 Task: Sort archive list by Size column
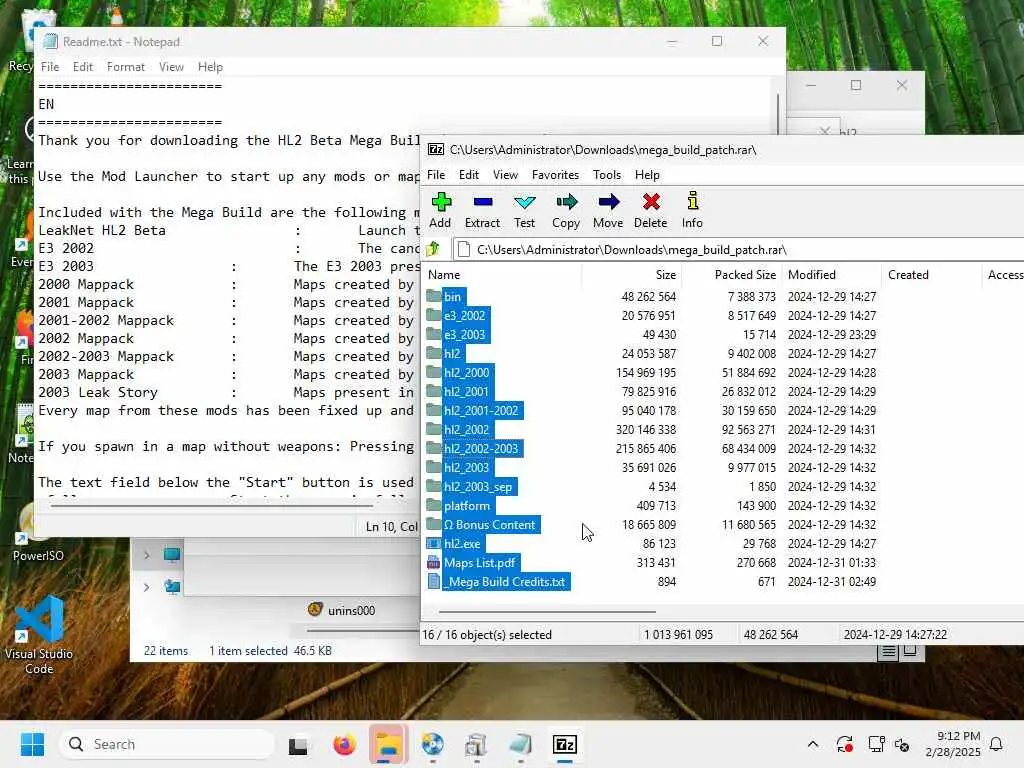[632, 275]
